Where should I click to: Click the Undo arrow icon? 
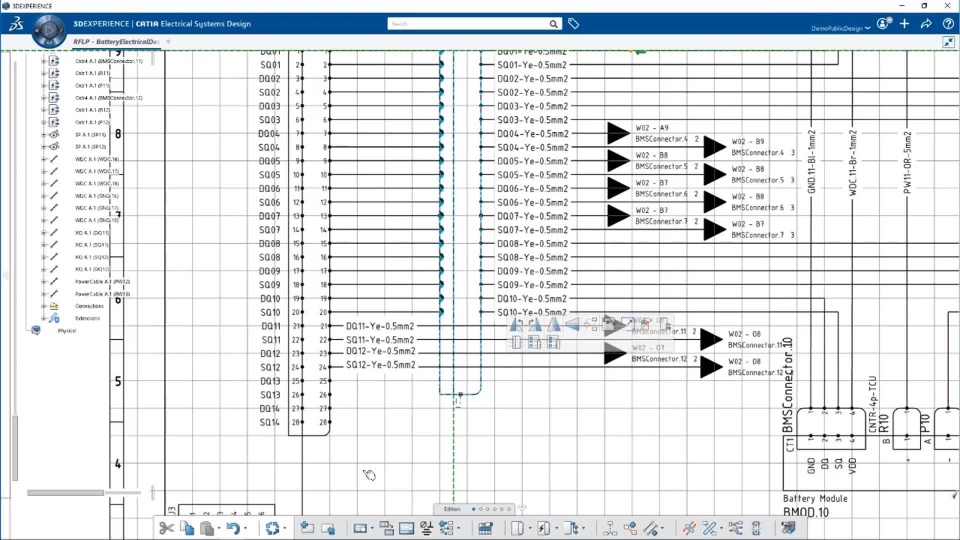click(x=233, y=528)
